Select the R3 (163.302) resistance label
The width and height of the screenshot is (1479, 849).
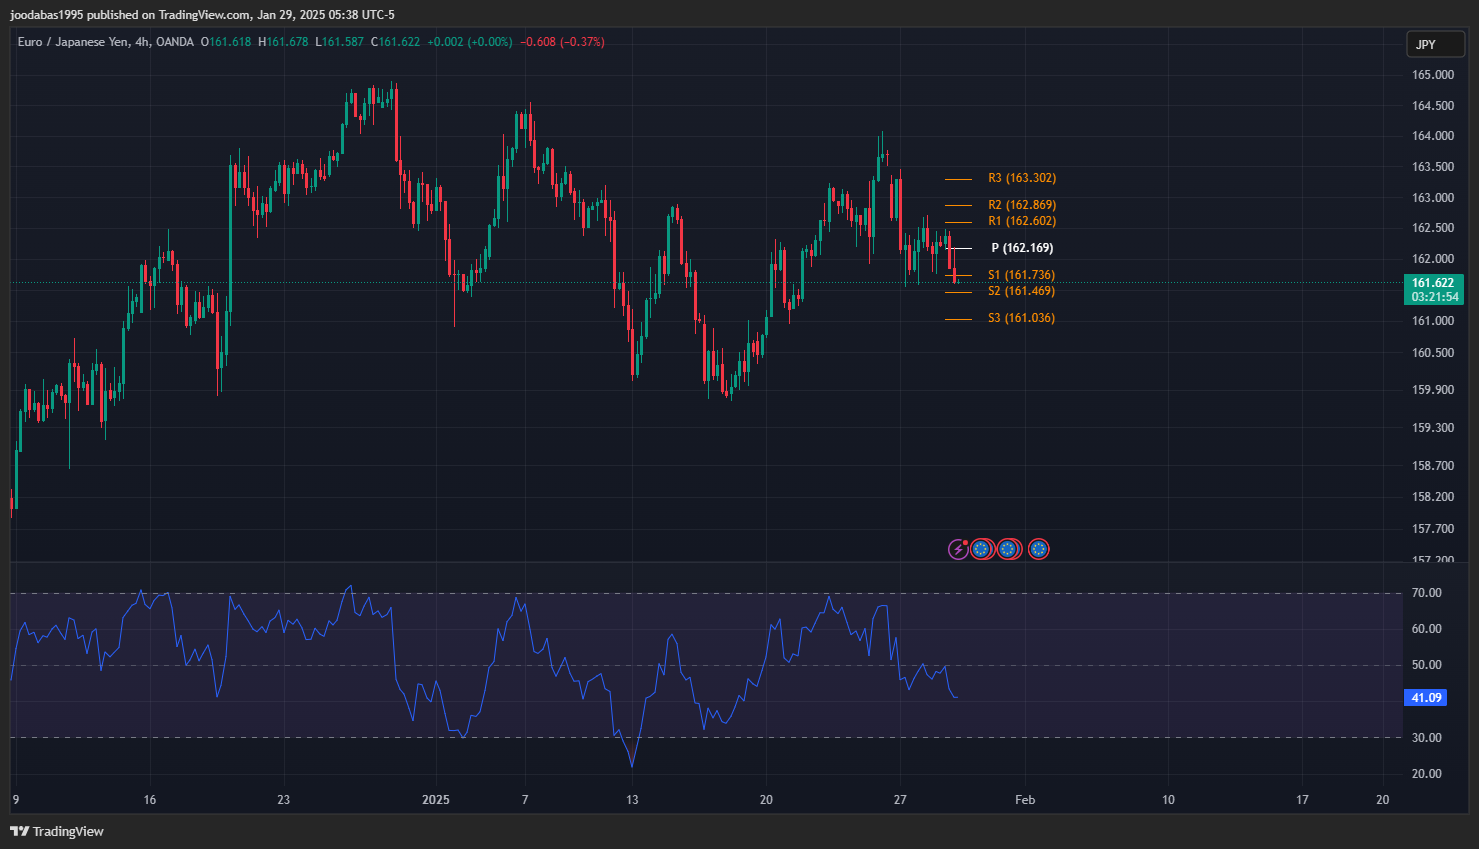[x=1022, y=178]
